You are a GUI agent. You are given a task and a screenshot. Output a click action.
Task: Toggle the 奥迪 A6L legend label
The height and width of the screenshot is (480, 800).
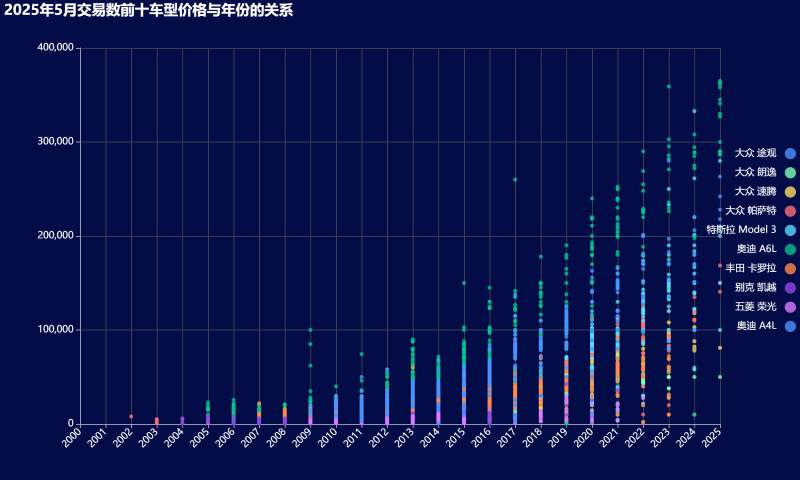point(756,249)
